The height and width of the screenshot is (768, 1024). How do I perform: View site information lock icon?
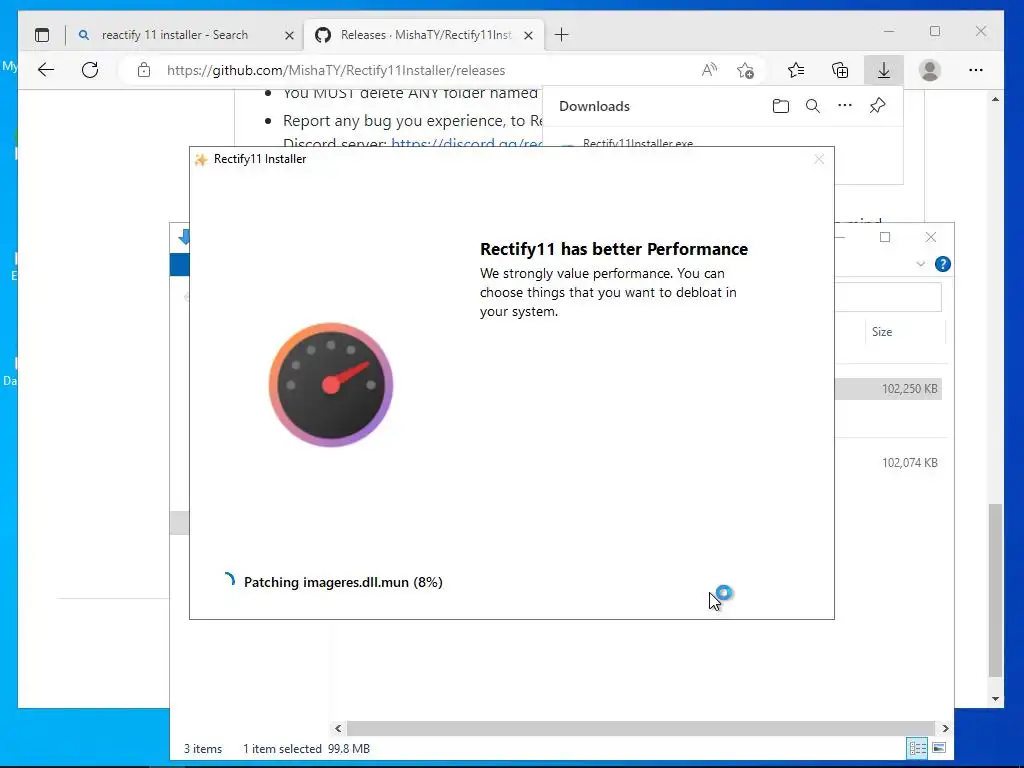pos(144,70)
